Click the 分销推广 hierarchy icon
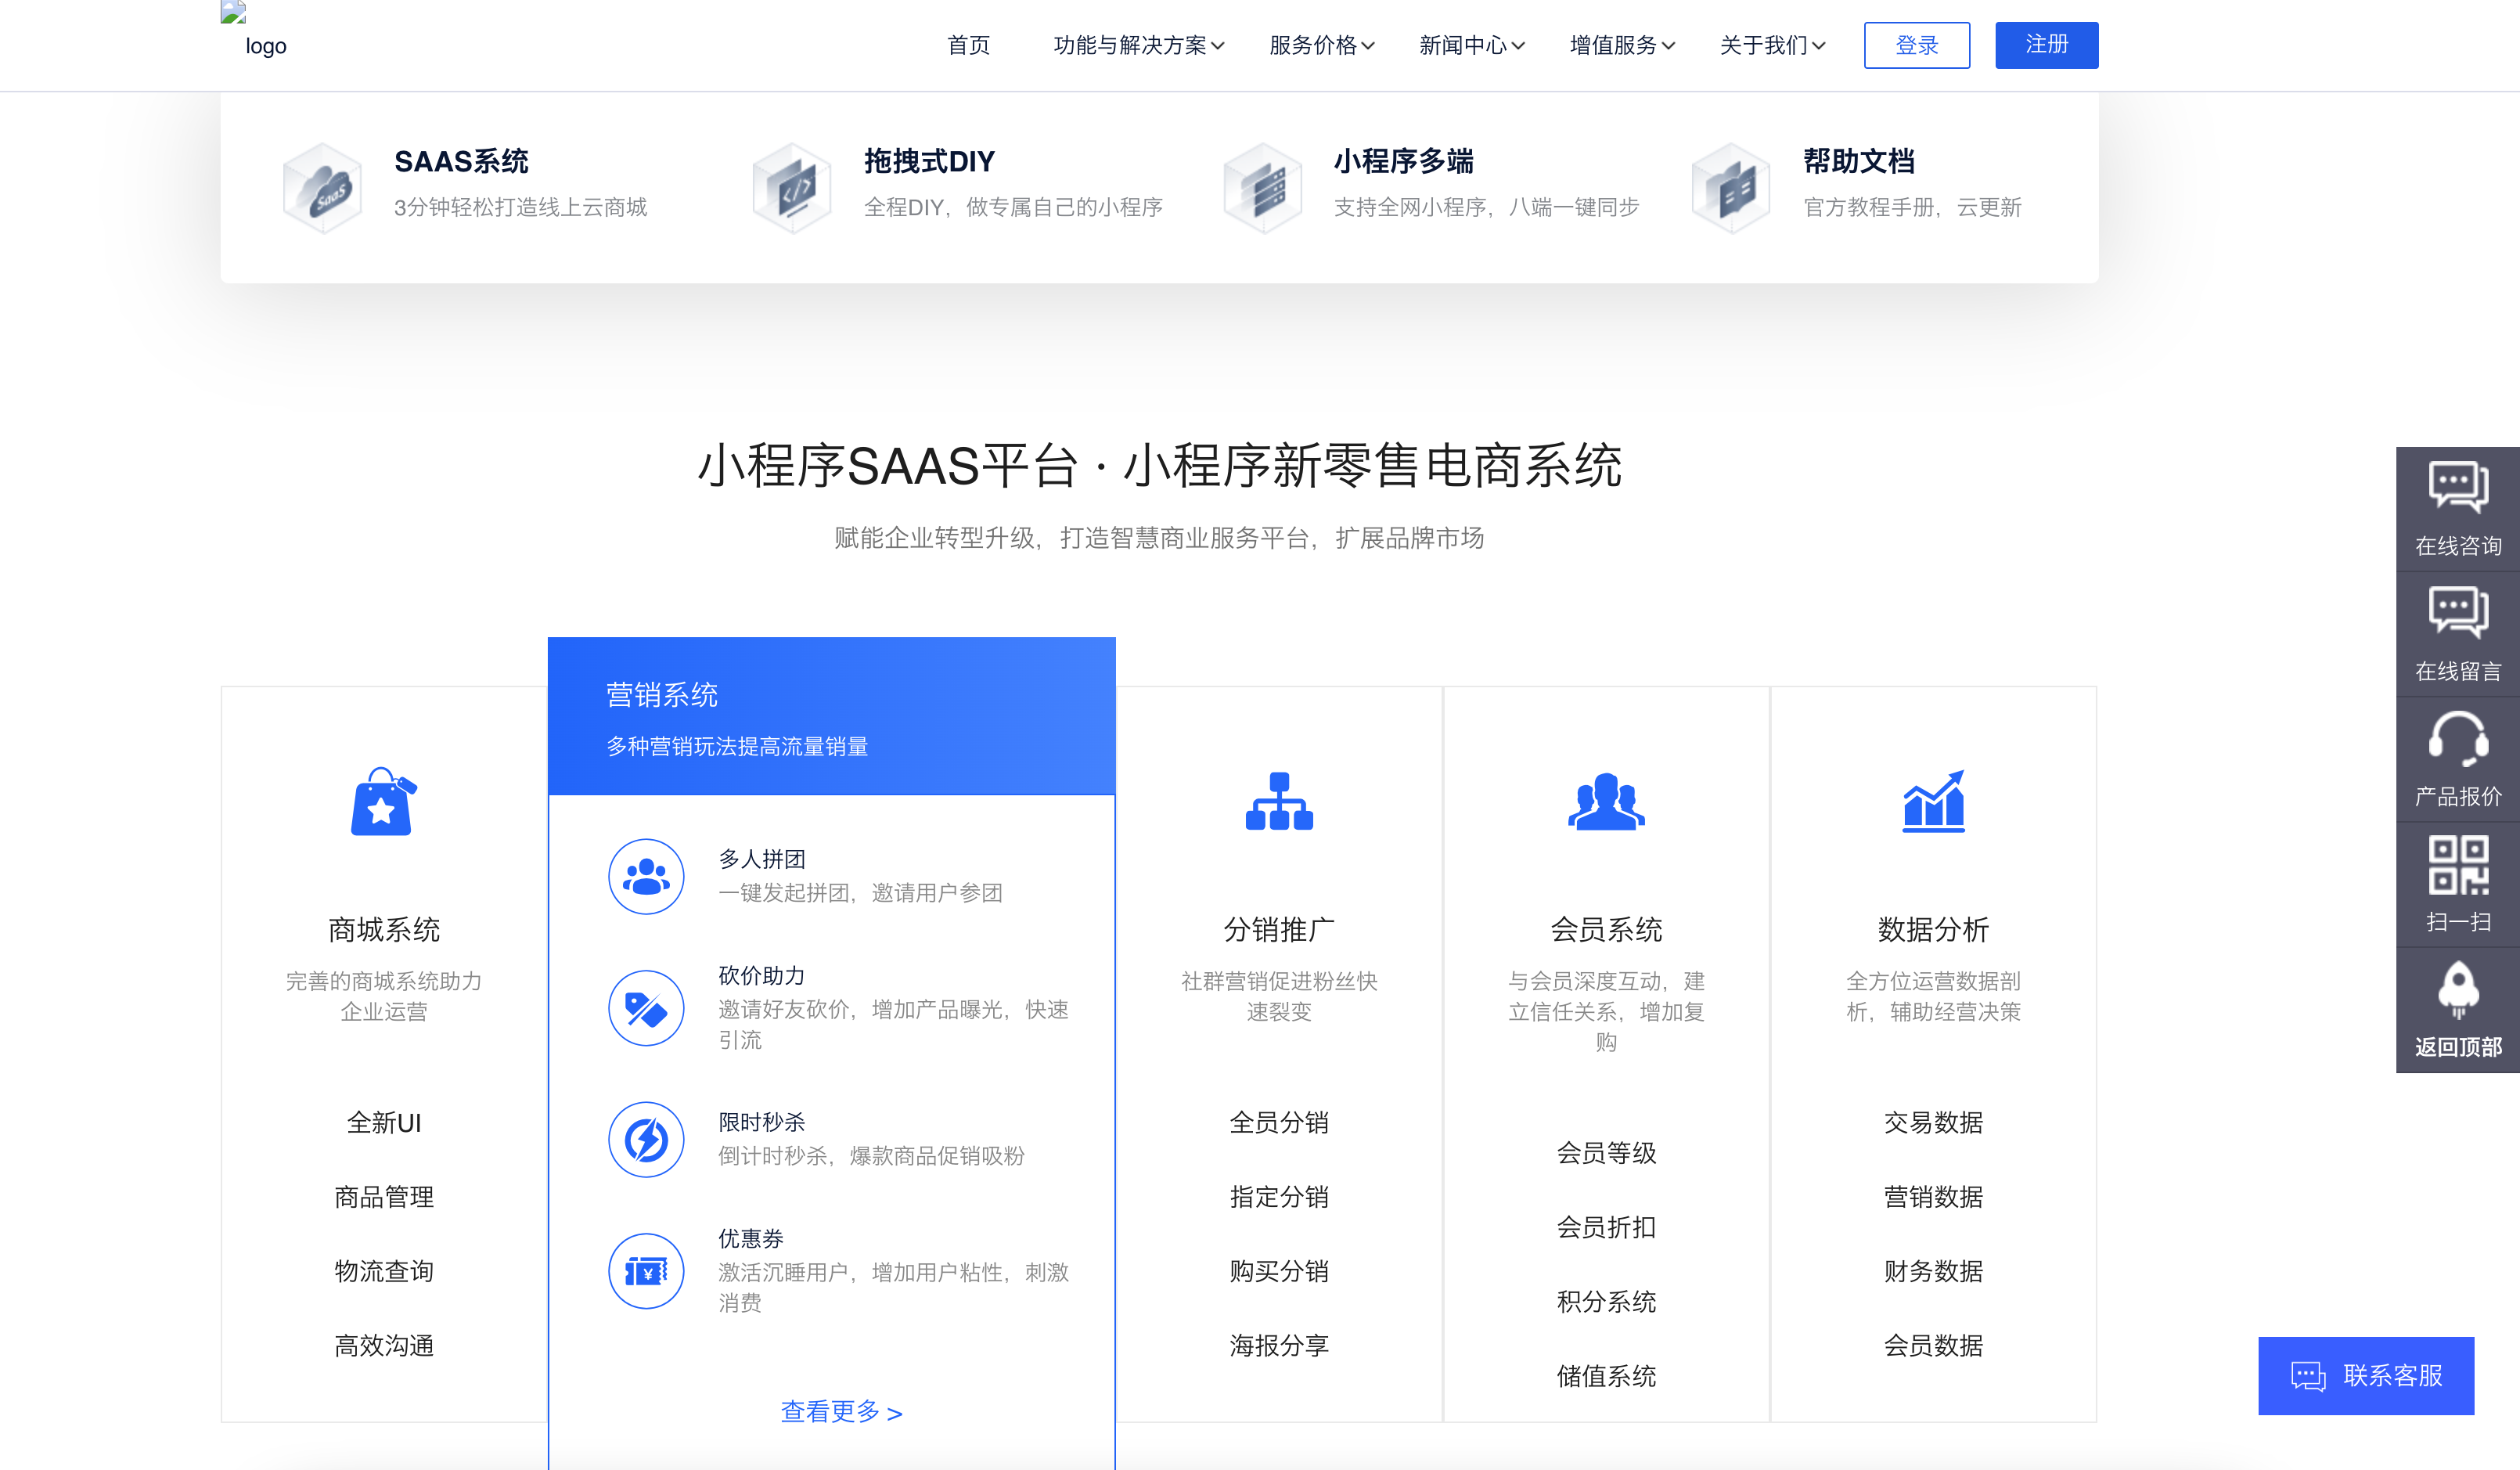This screenshot has height=1470, width=2520. pyautogui.click(x=1279, y=801)
